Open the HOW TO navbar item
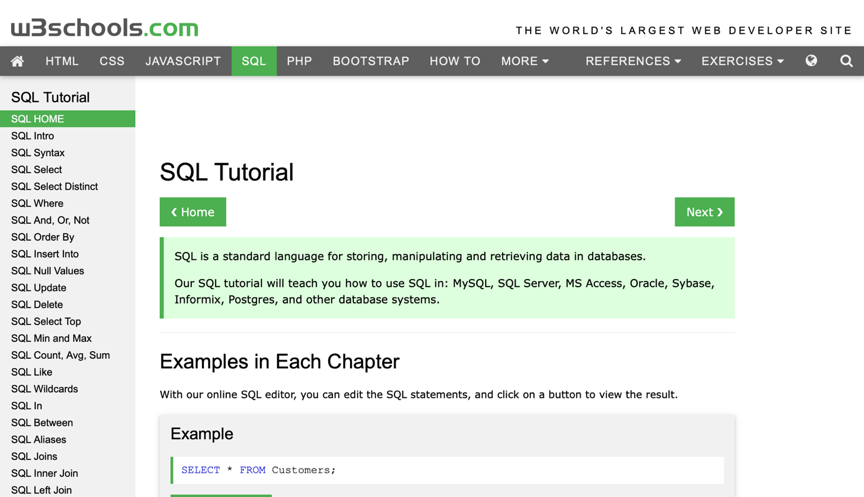864x497 pixels. [x=455, y=61]
